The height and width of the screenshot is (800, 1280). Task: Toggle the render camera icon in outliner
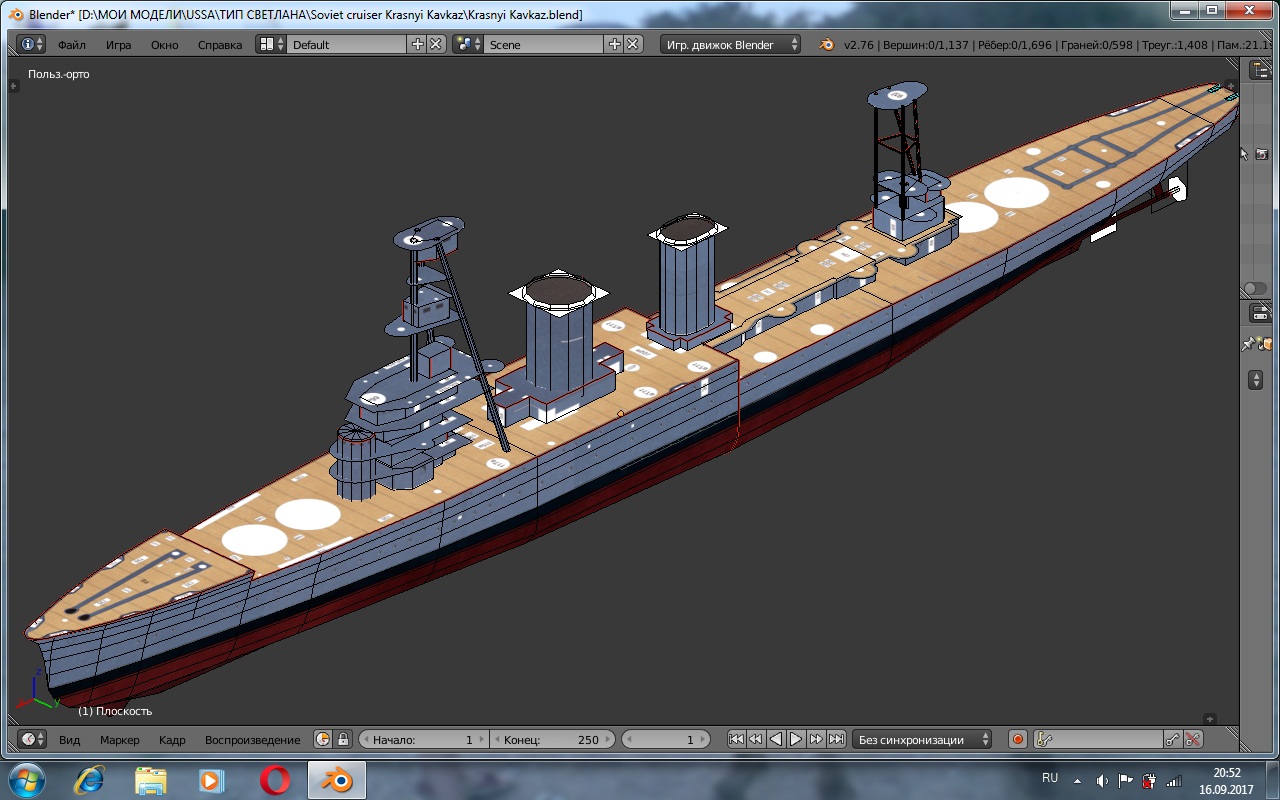pyautogui.click(x=1262, y=153)
